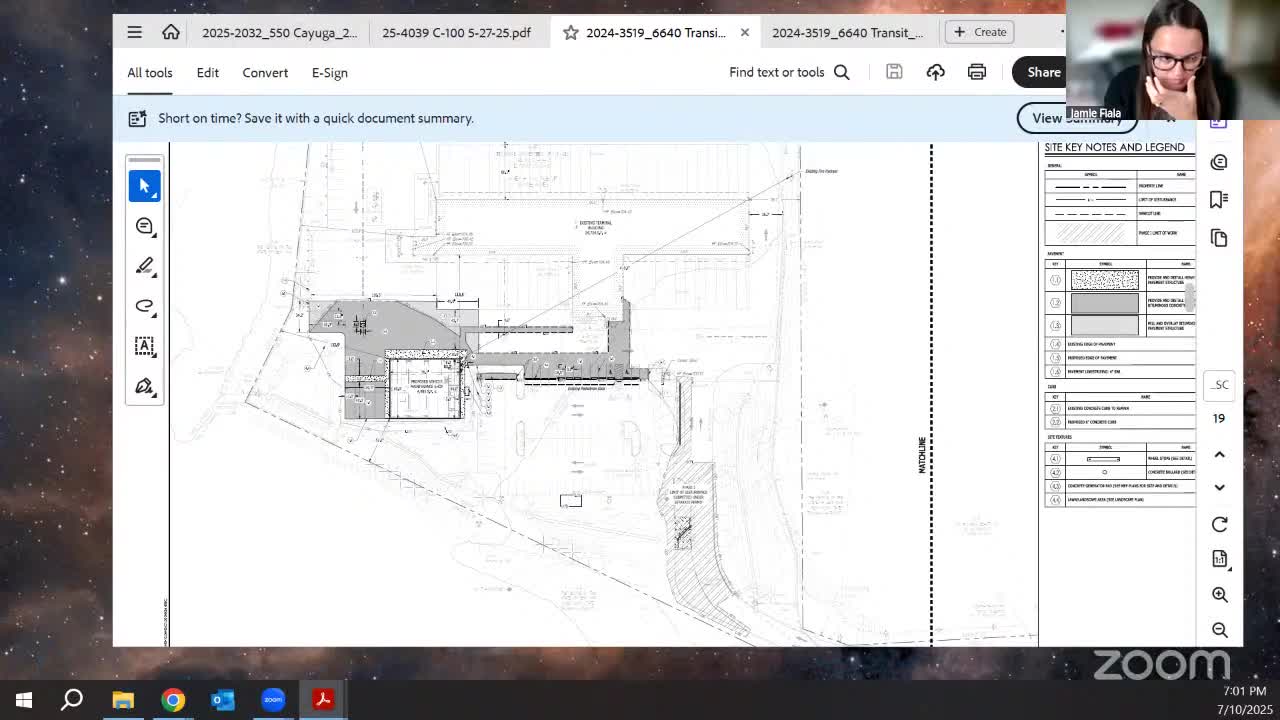
Task: Open the hamburger menu
Action: click(134, 32)
